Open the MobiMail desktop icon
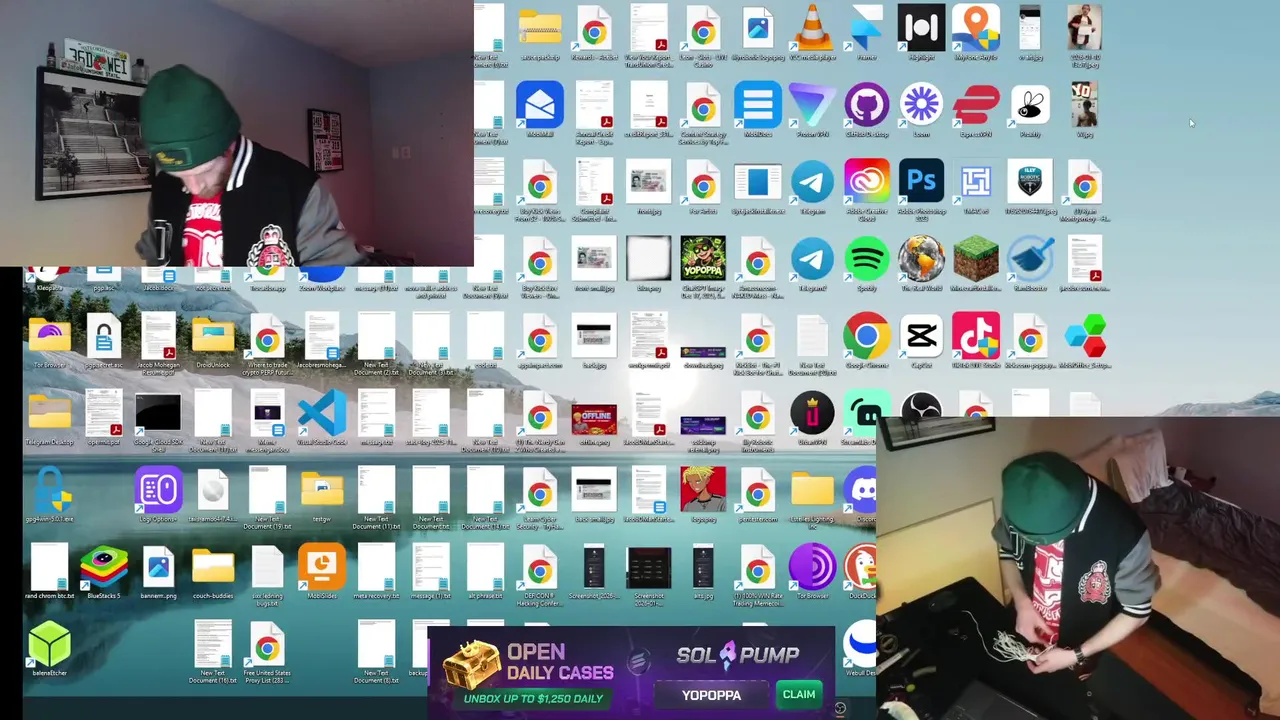1280x720 pixels. (540, 105)
